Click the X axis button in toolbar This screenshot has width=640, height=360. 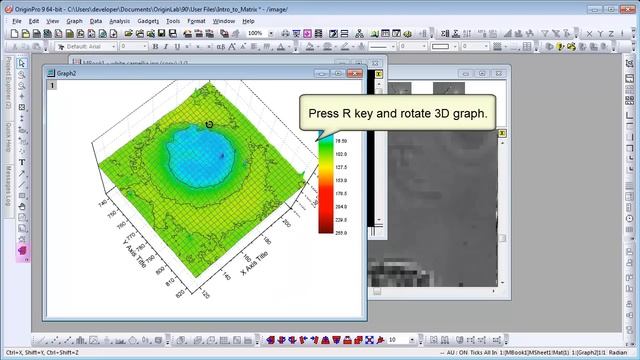point(589,34)
